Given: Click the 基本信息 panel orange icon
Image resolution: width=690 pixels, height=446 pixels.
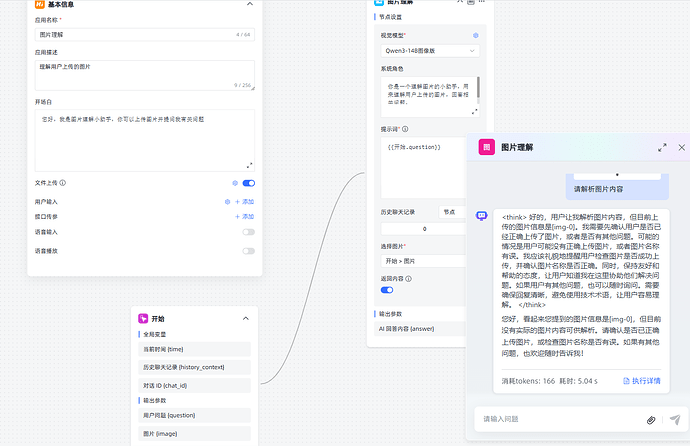Looking at the screenshot, I should pyautogui.click(x=40, y=4).
